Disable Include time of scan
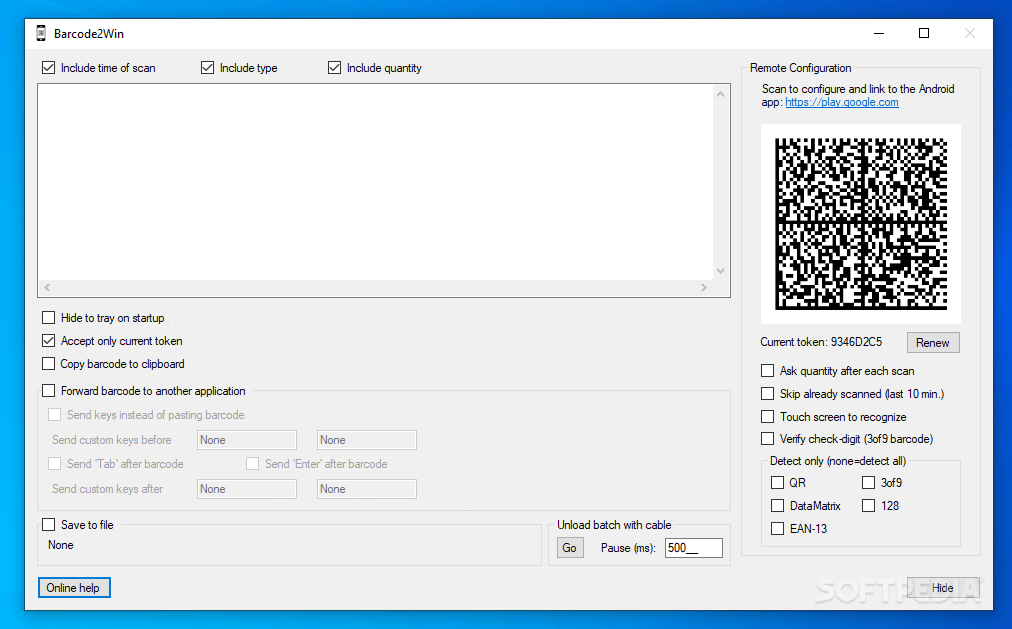 (48, 67)
